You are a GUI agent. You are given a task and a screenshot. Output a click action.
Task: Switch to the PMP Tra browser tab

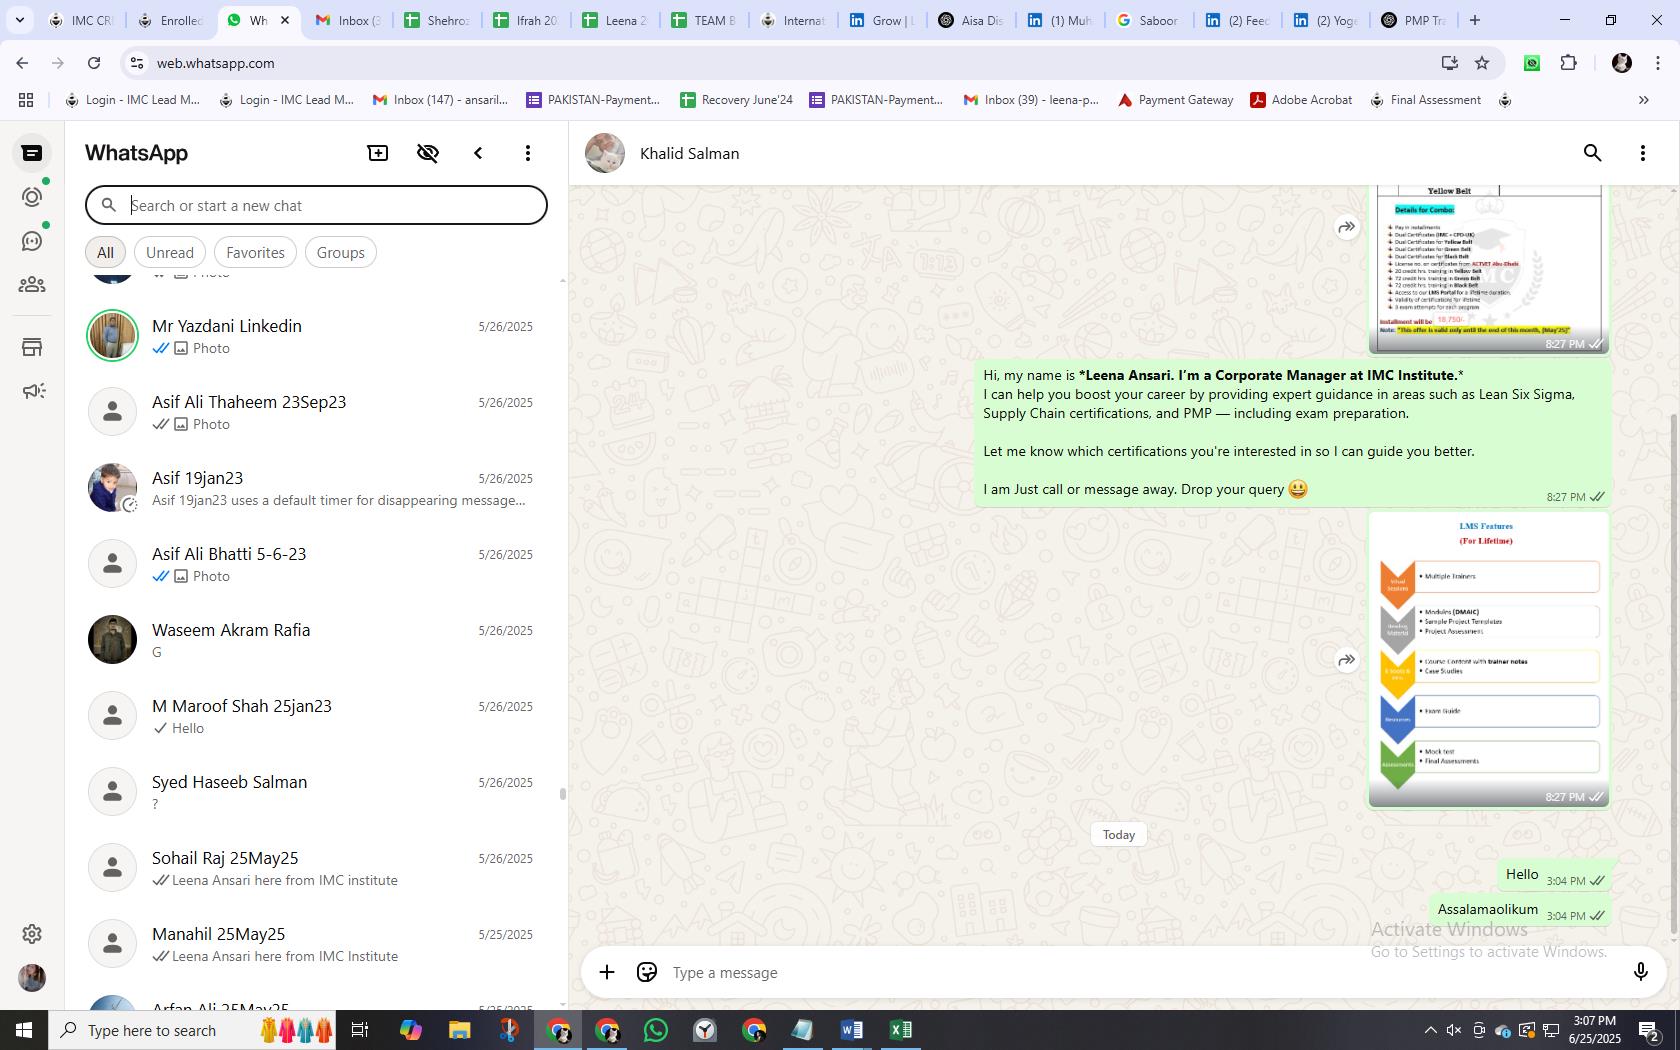pos(1412,20)
